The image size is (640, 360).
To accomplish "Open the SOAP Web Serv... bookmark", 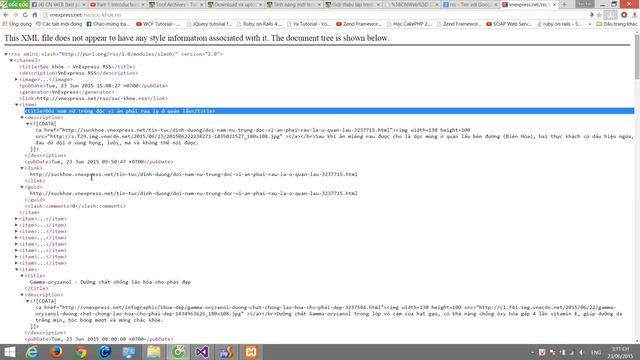I will pyautogui.click(x=509, y=24).
